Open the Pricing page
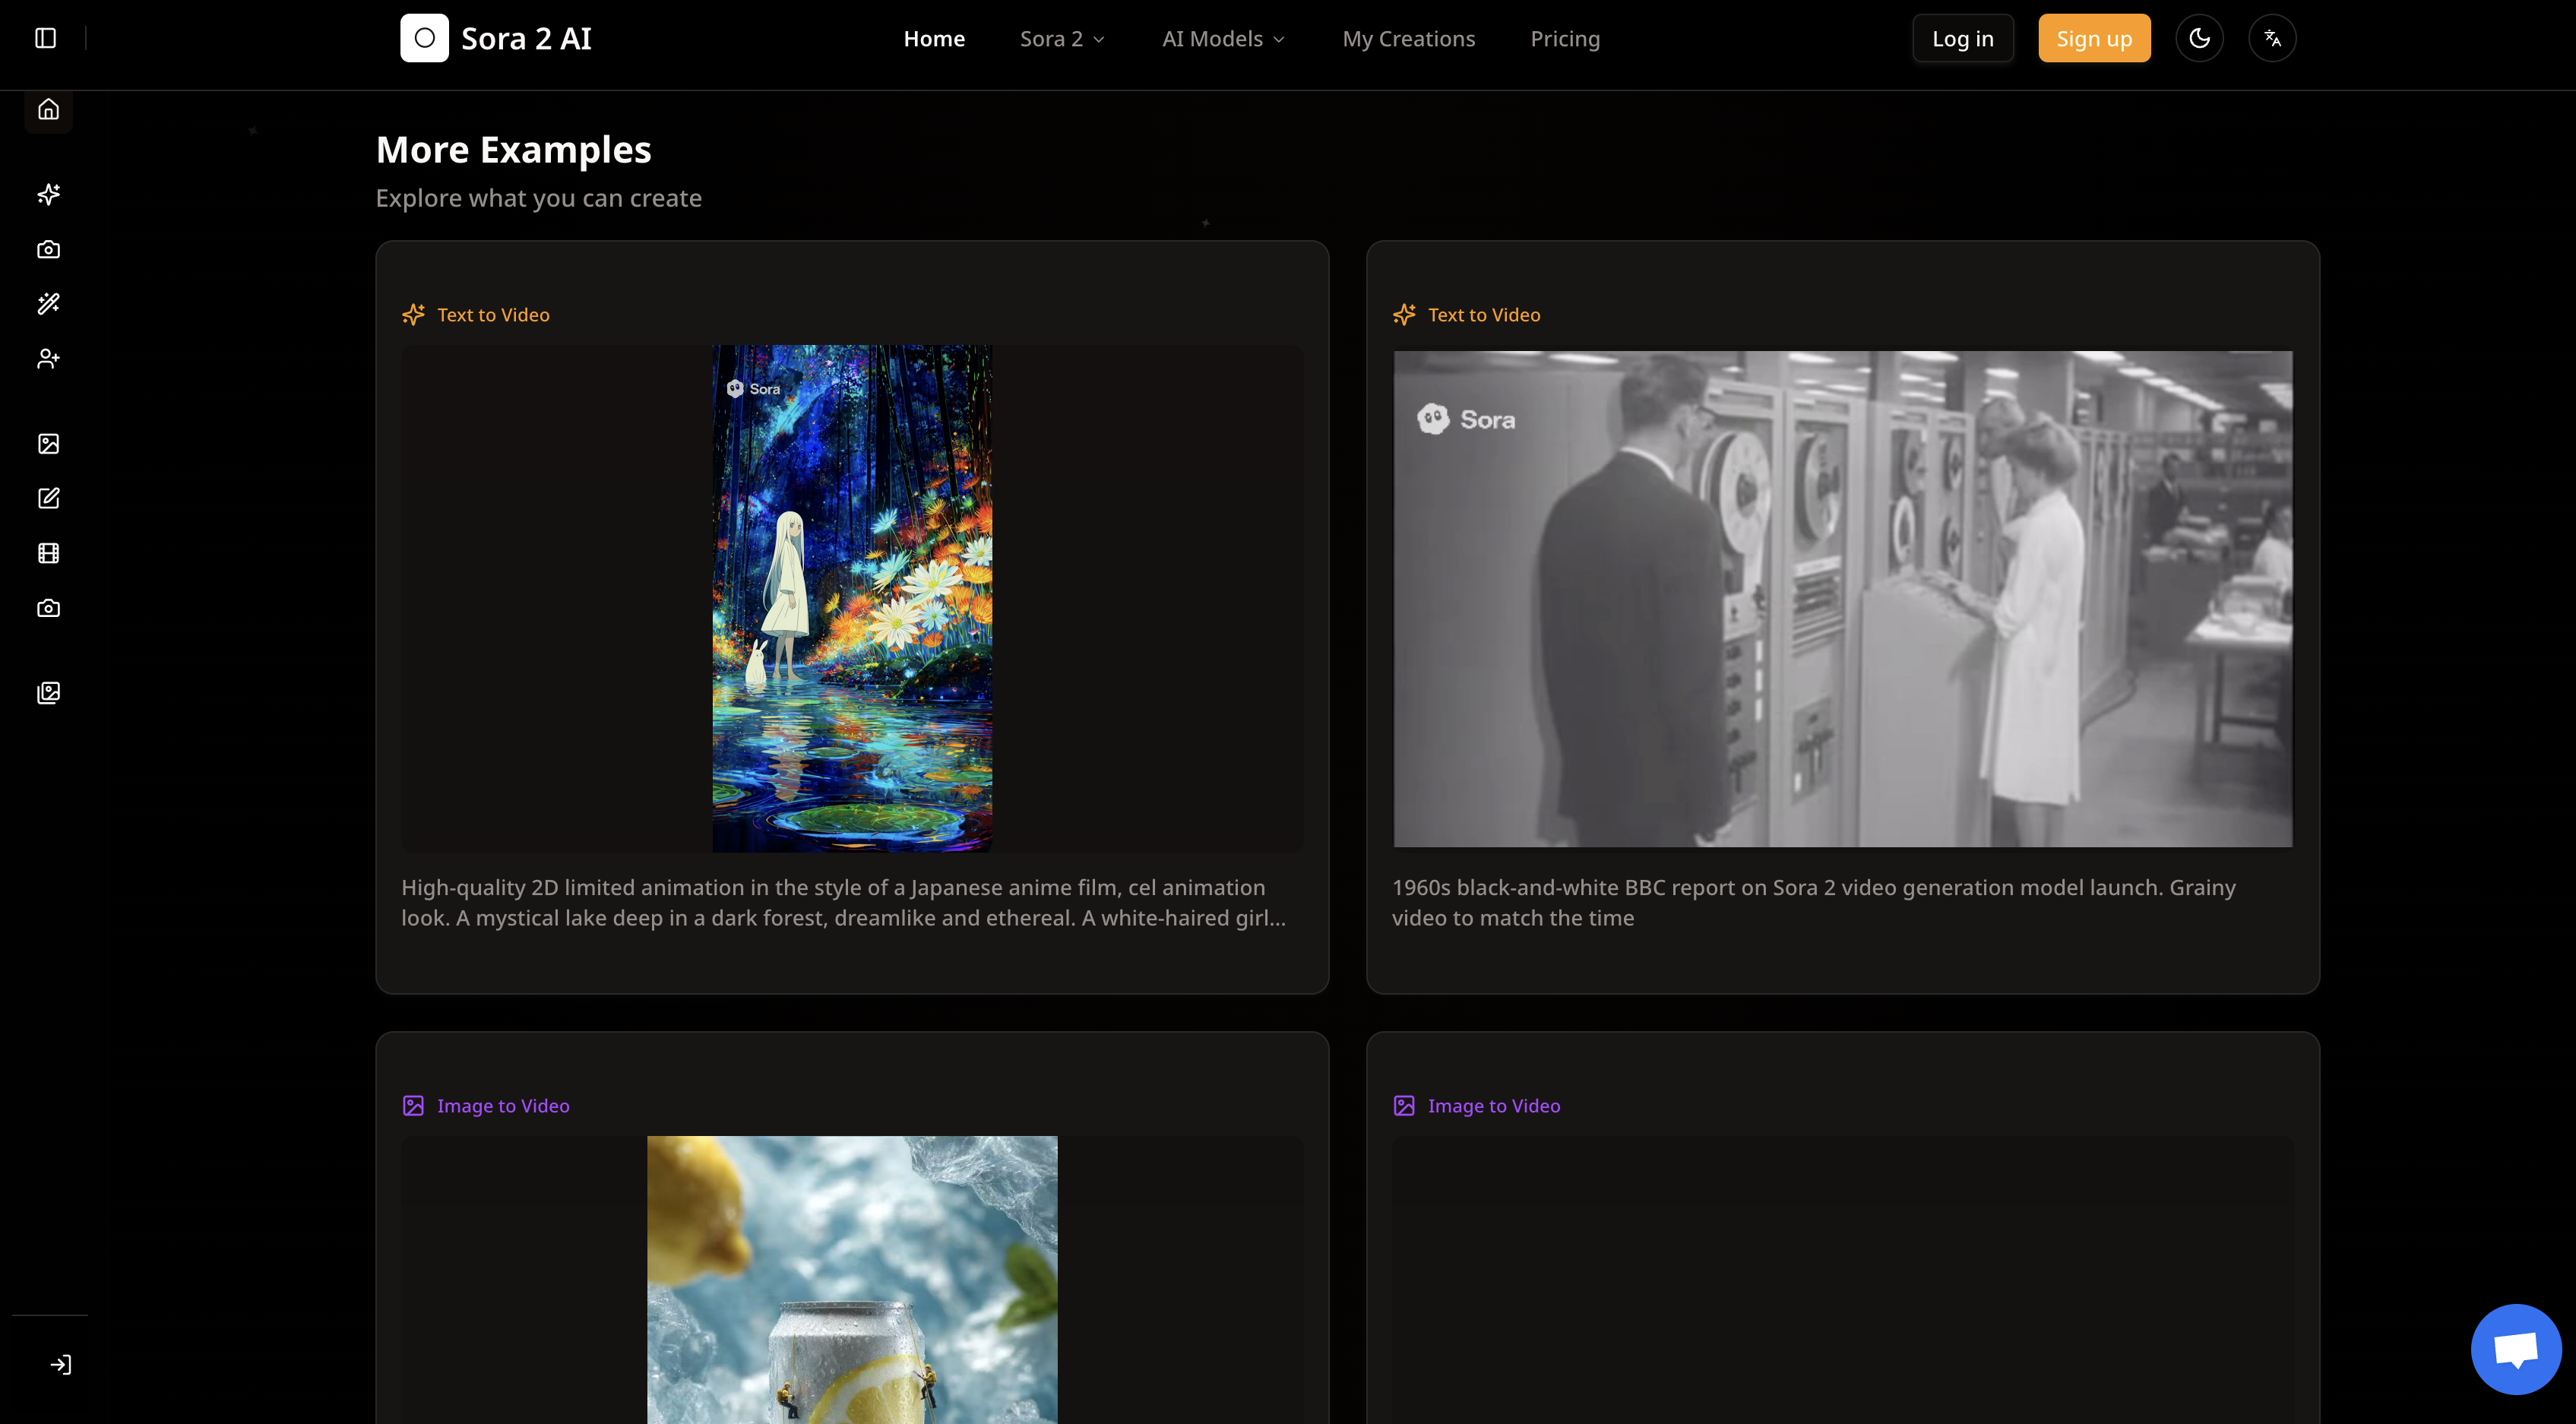The image size is (2576, 1424). (1564, 39)
